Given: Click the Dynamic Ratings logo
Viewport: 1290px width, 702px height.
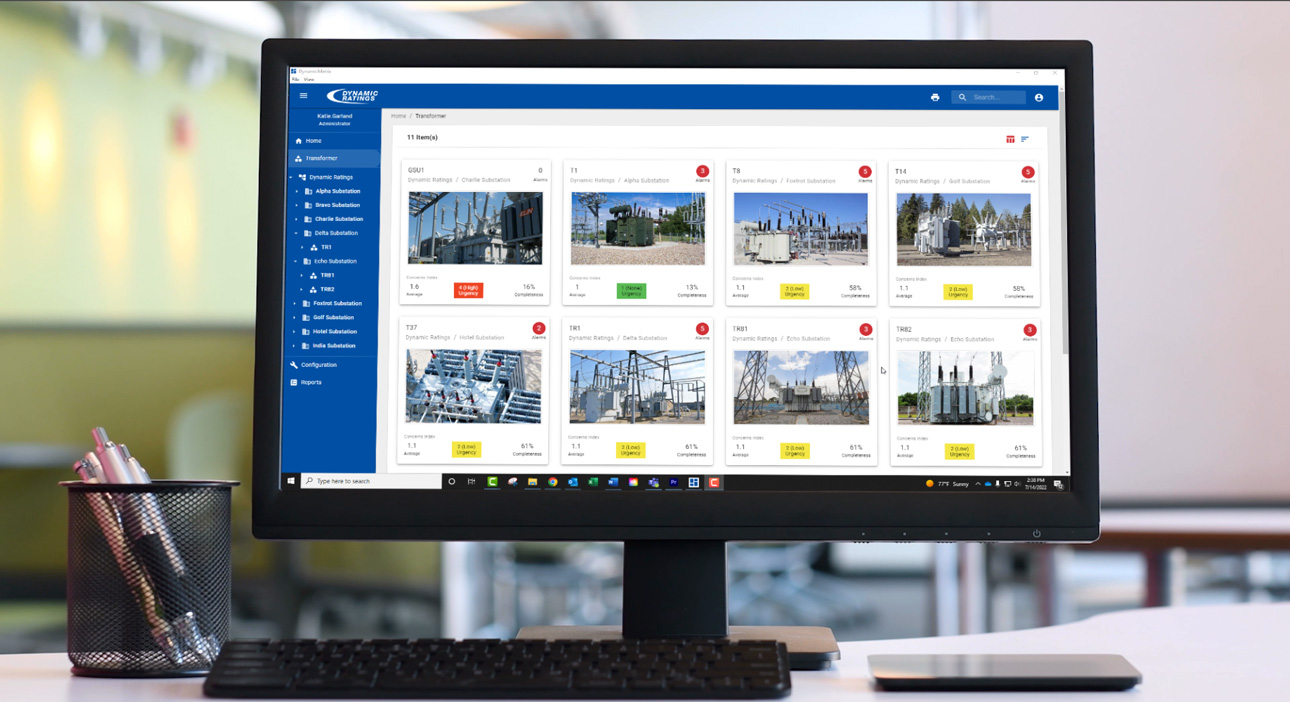Looking at the screenshot, I should coord(352,96).
